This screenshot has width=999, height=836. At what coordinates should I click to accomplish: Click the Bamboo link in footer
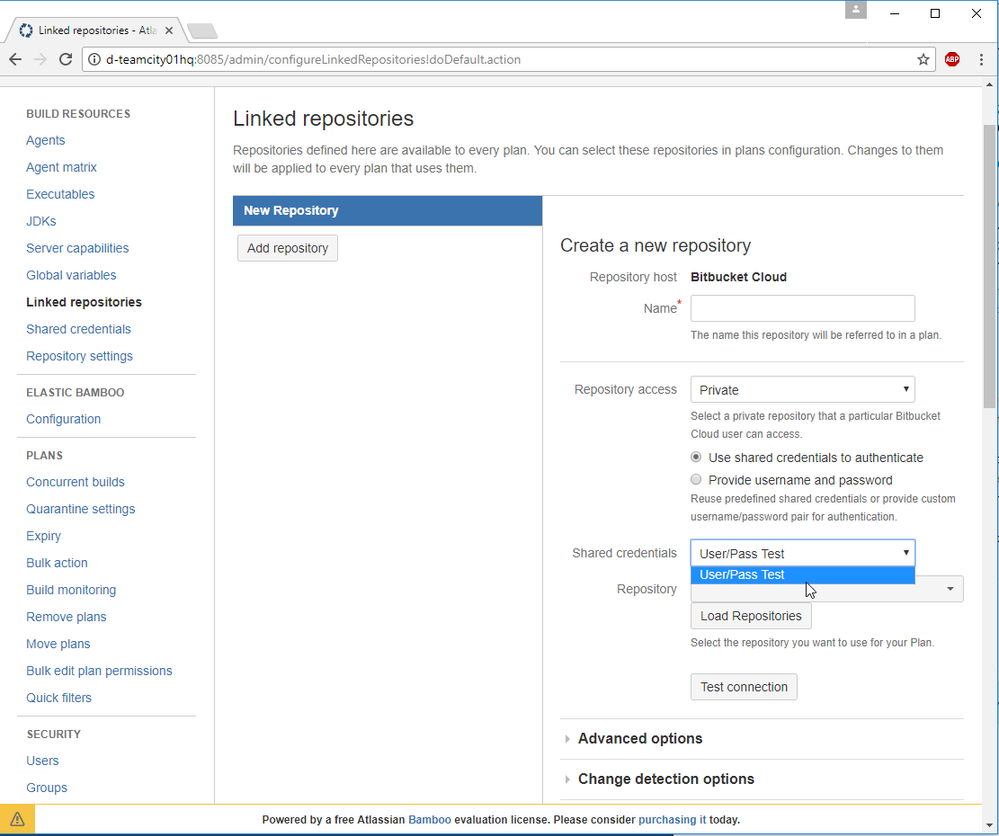(429, 819)
